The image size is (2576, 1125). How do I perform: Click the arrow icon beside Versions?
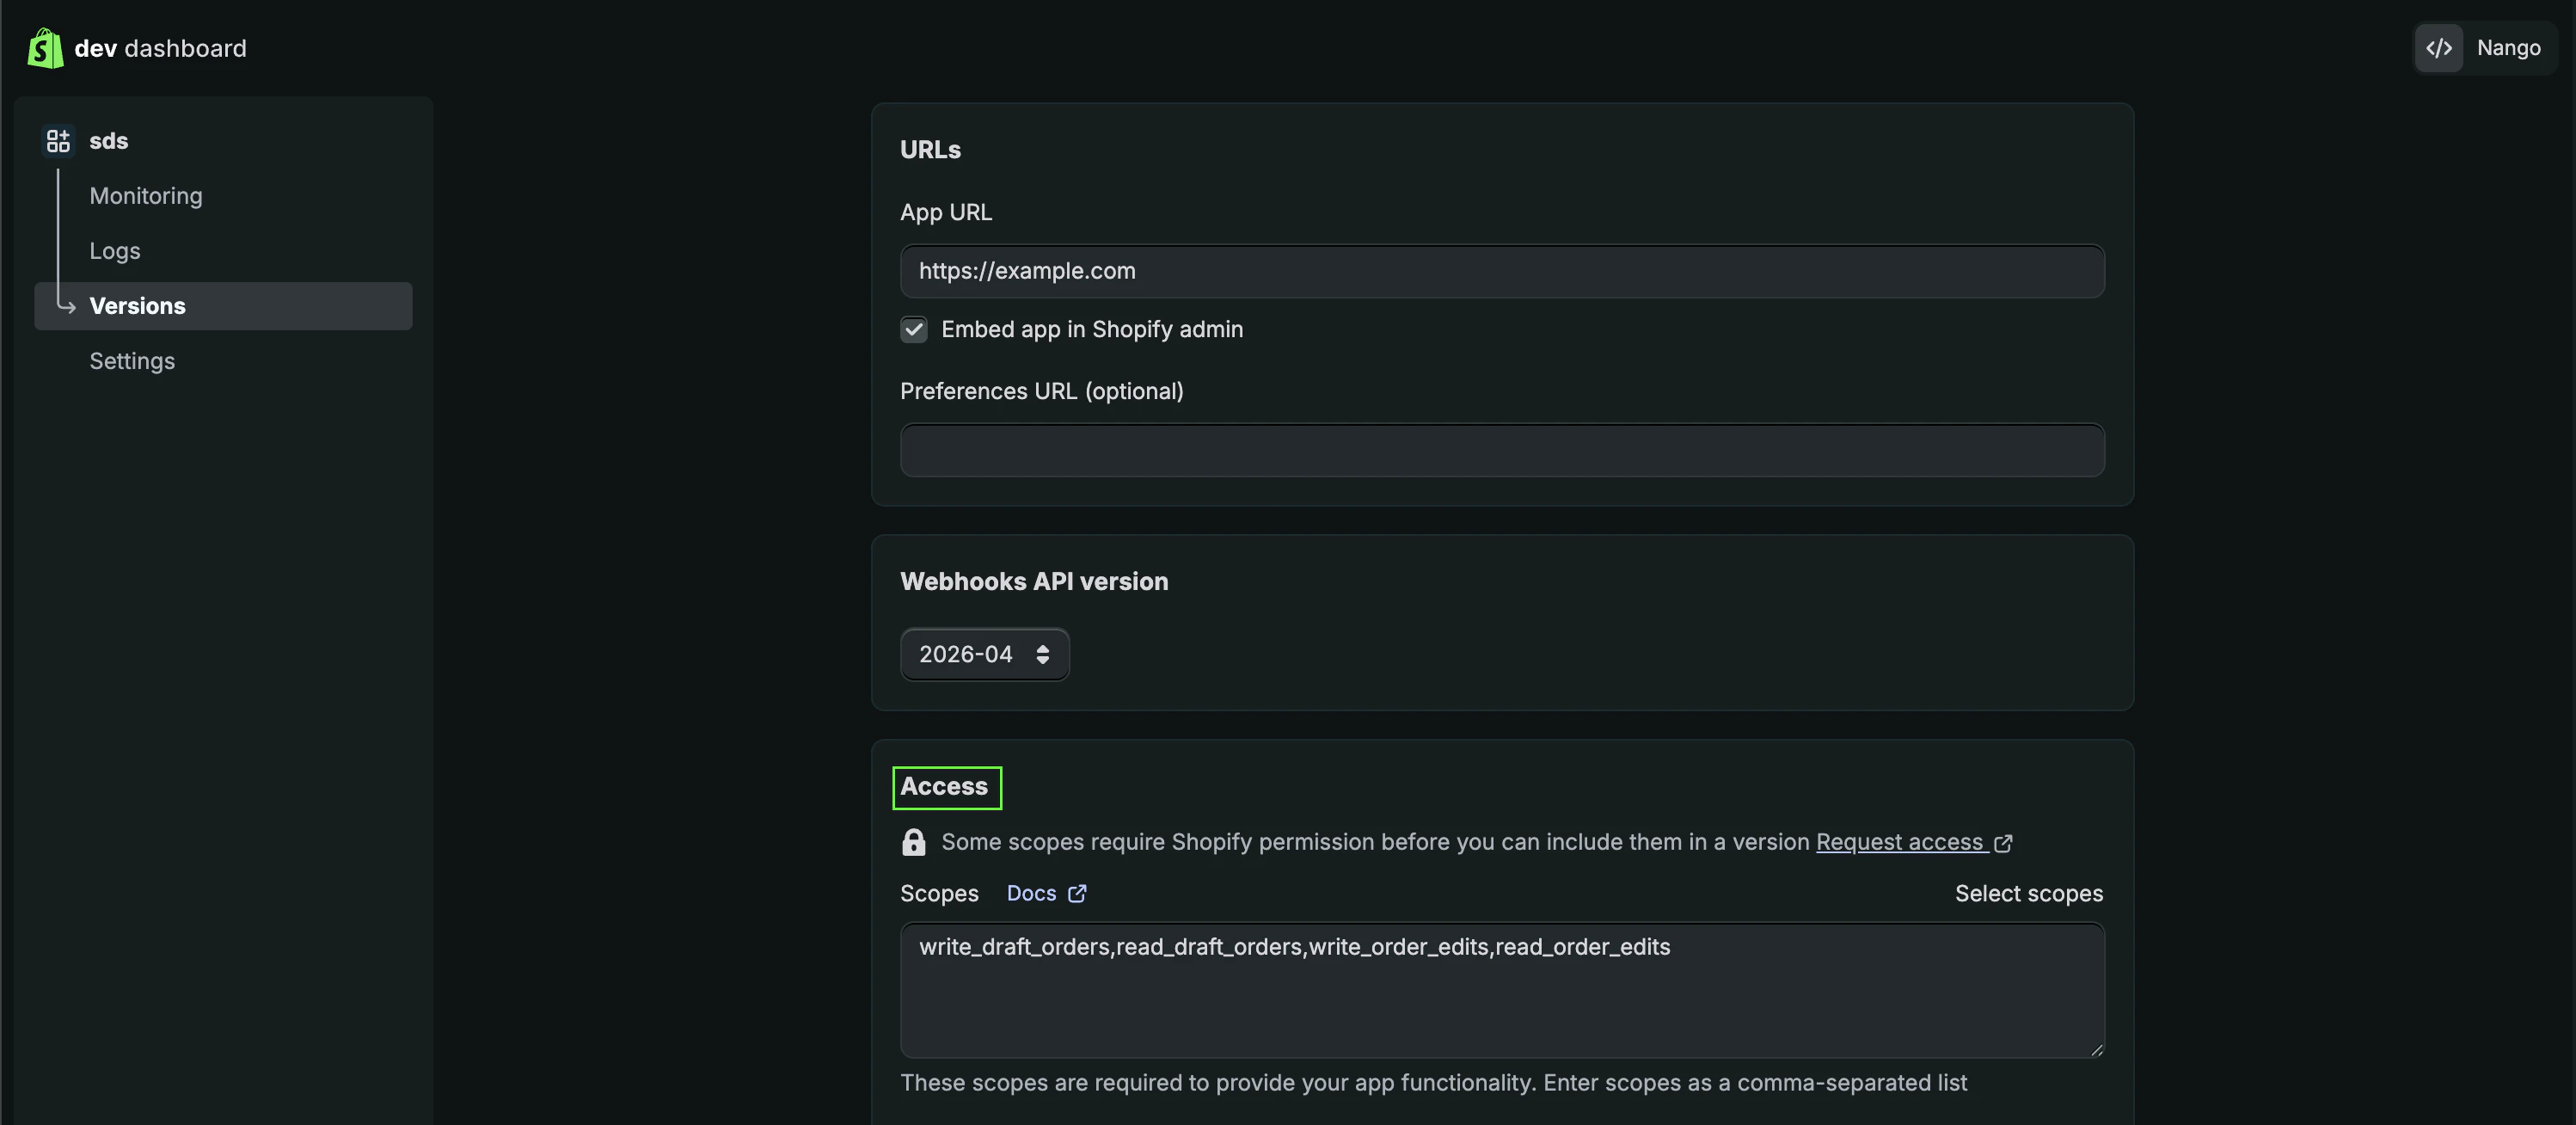coord(66,306)
